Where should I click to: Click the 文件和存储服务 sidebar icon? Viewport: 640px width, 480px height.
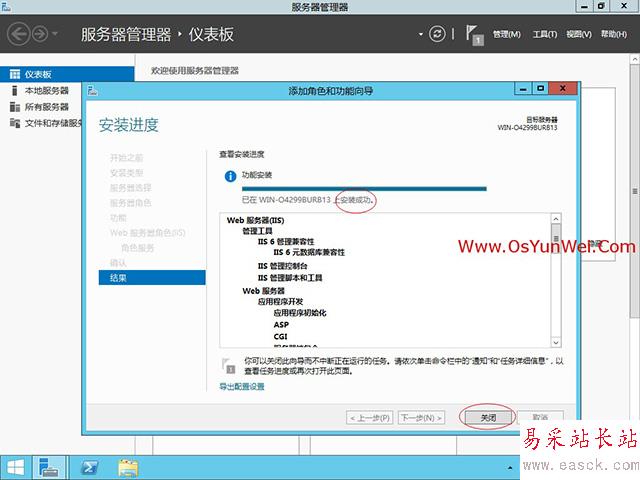[15, 123]
